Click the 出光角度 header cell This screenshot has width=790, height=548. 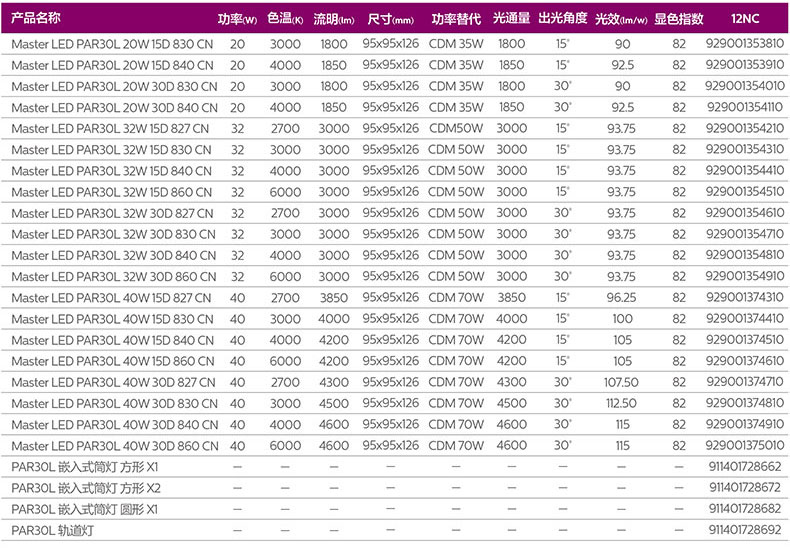point(562,19)
